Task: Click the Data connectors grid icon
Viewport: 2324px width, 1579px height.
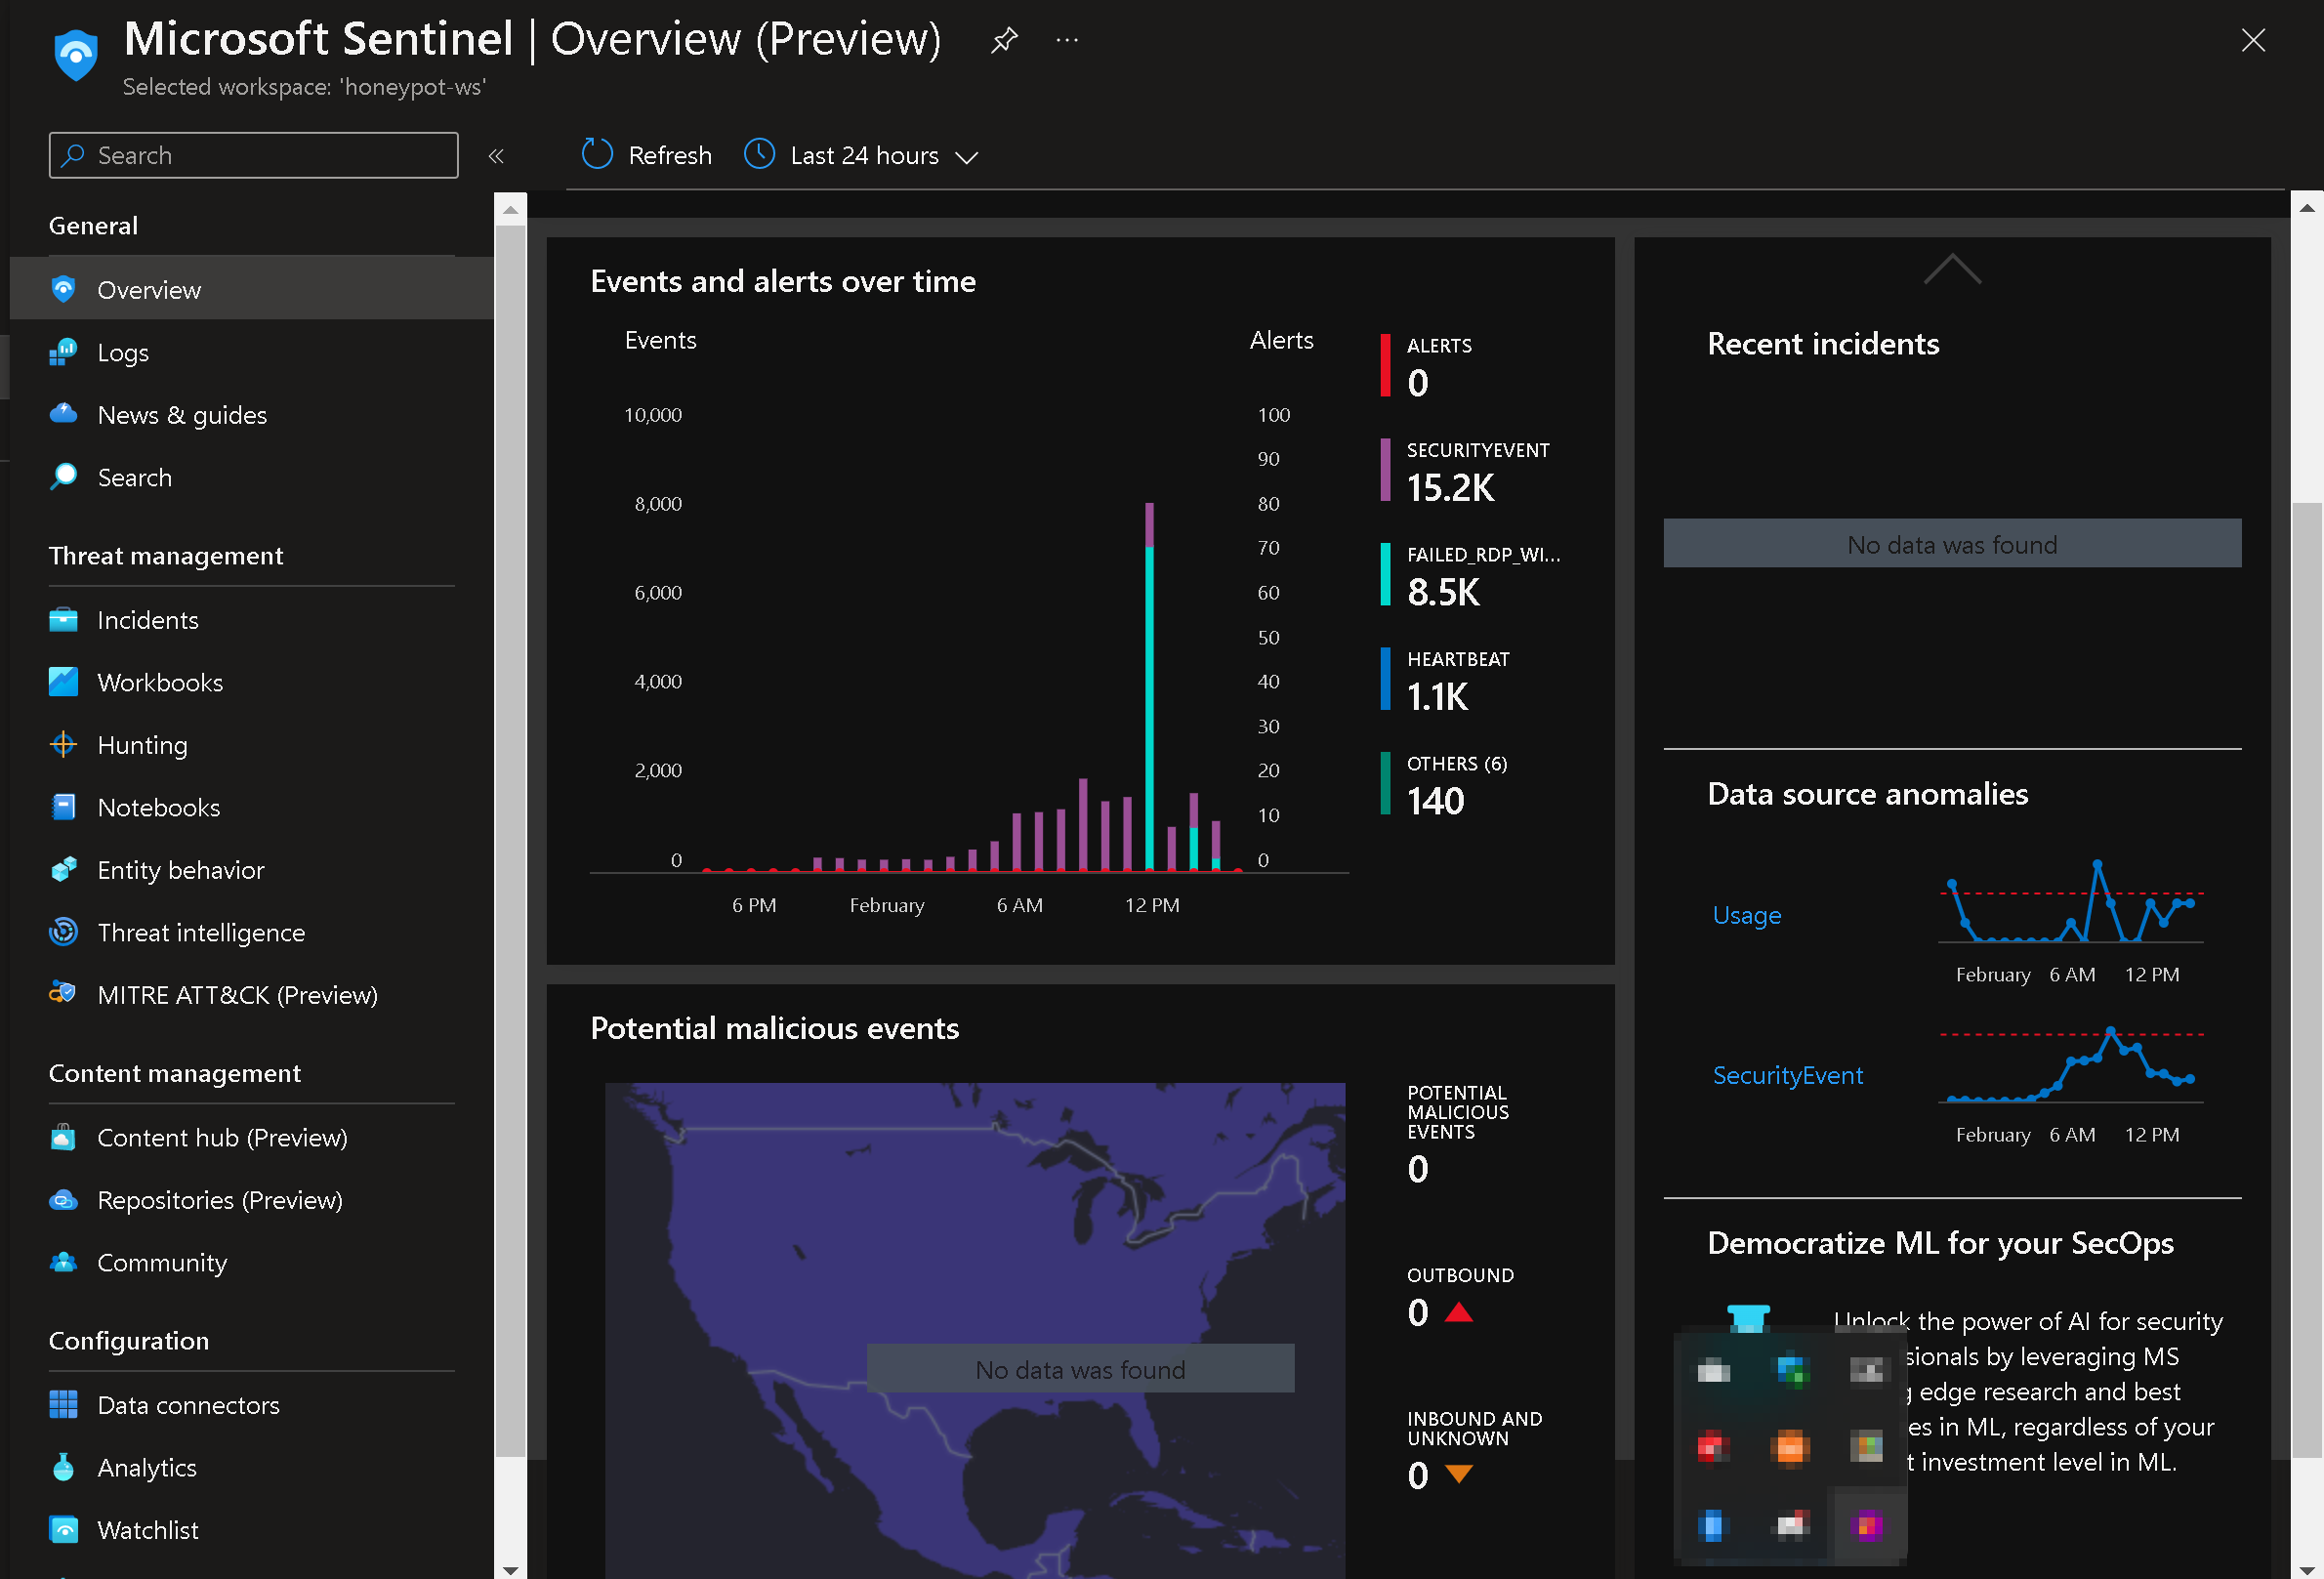Action: [x=63, y=1405]
